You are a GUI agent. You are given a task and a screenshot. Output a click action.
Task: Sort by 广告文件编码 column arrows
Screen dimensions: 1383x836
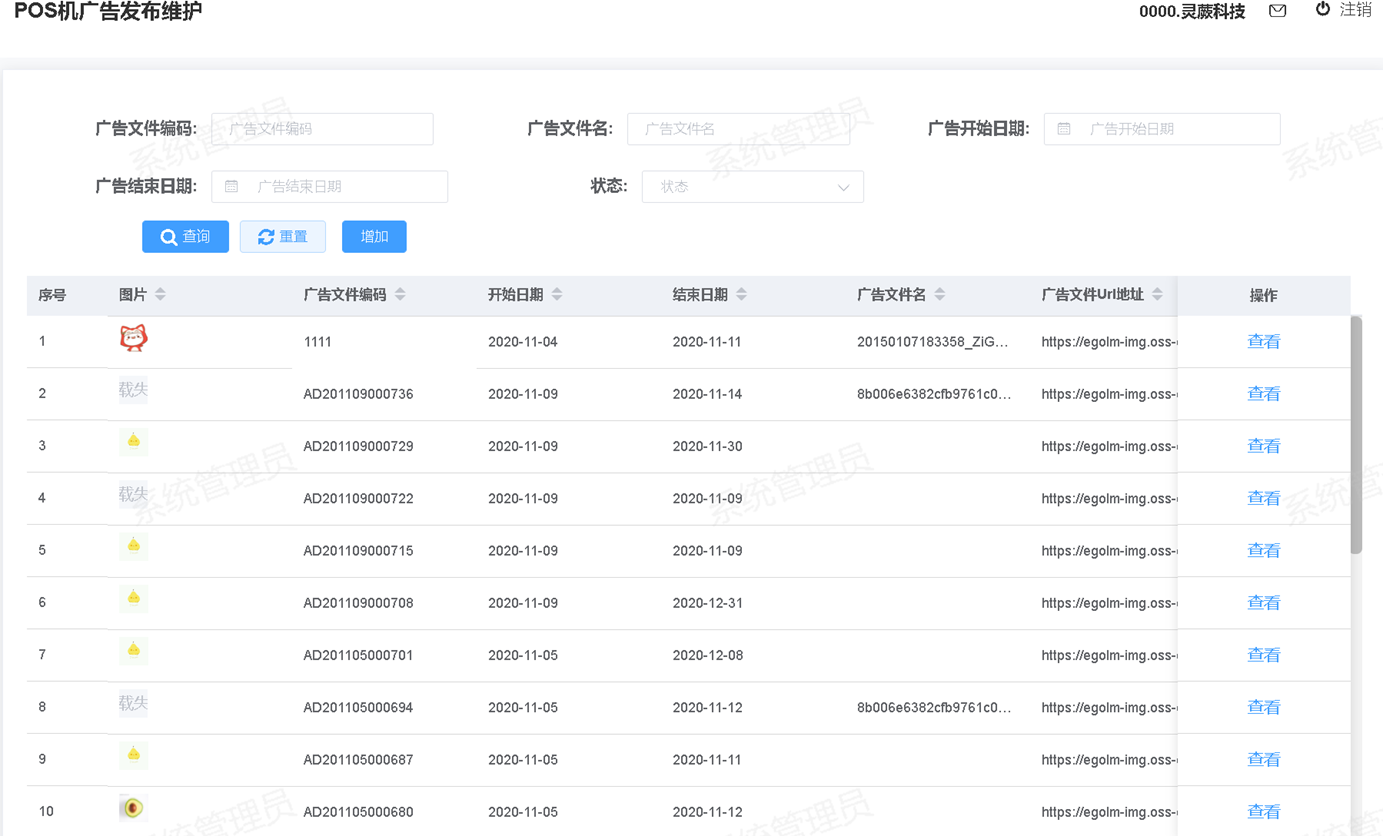pyautogui.click(x=400, y=294)
